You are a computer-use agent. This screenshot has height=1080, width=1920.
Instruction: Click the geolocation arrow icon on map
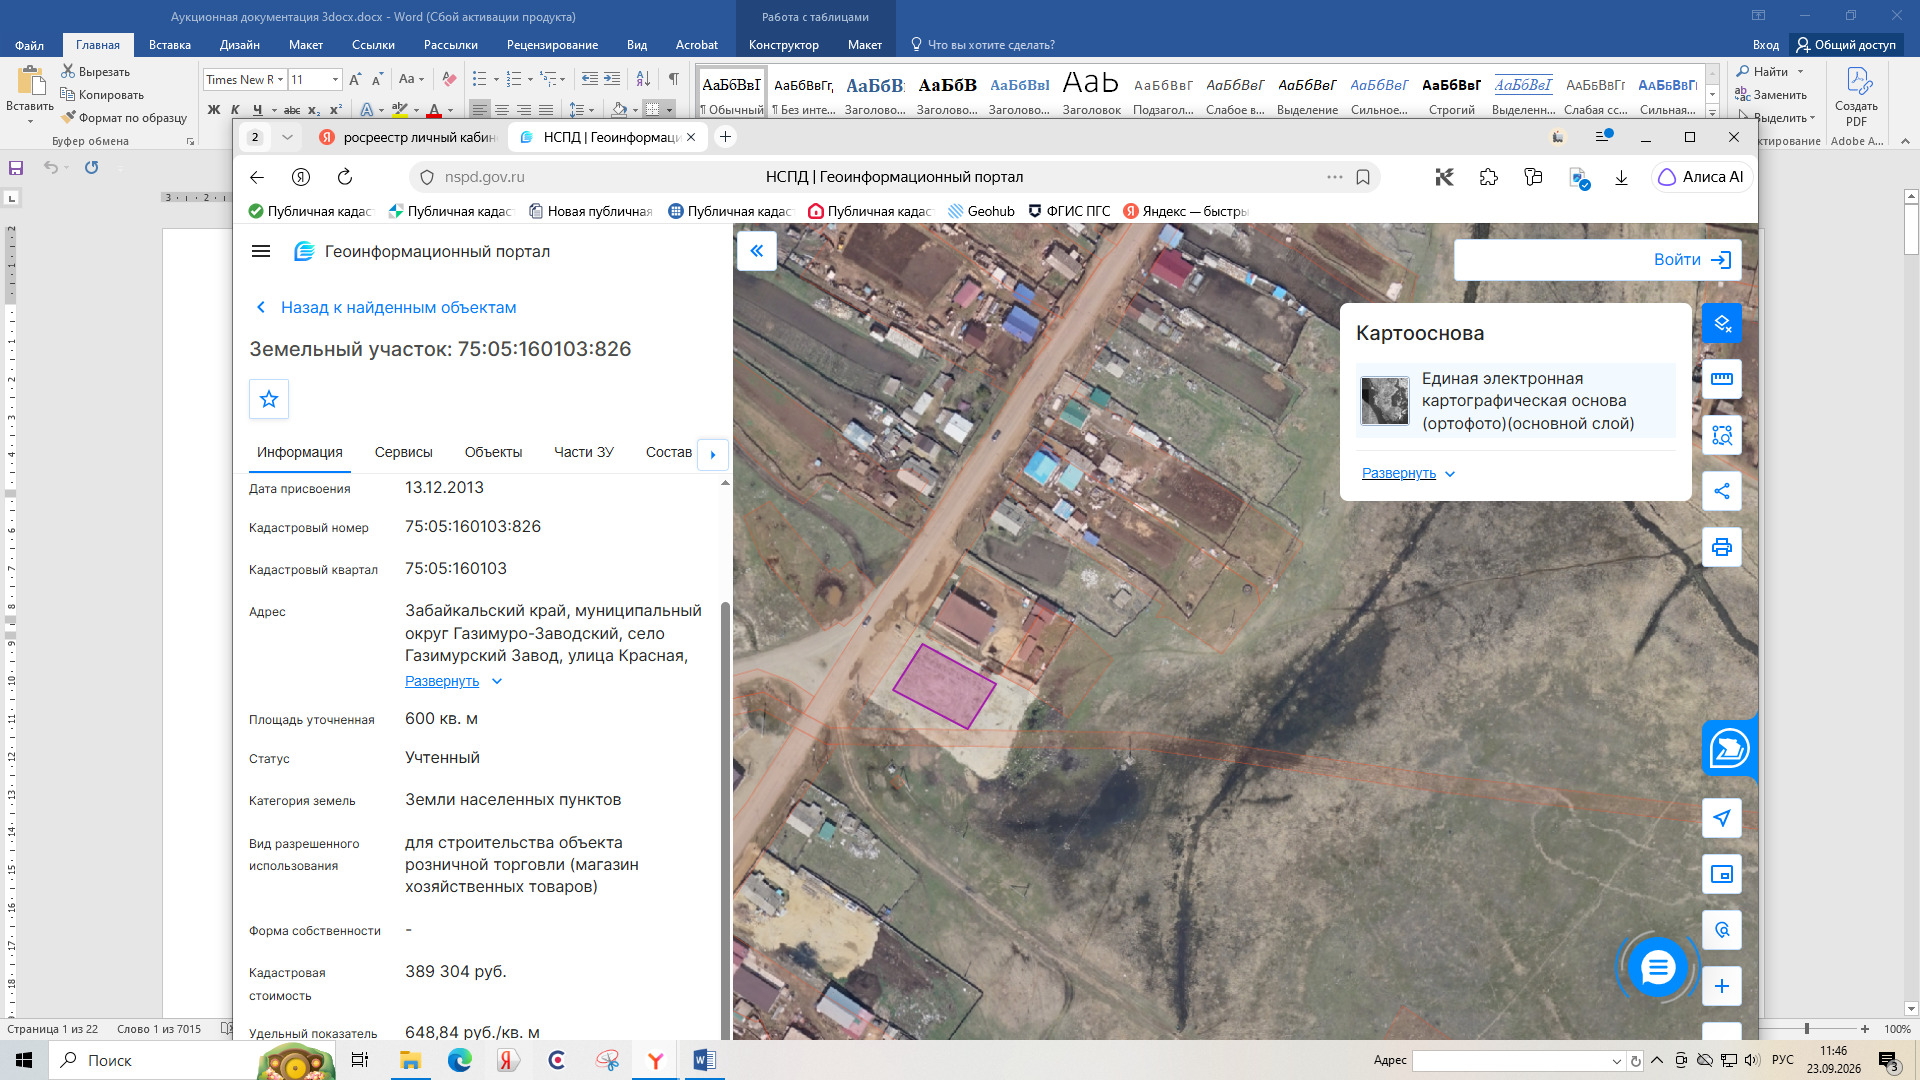coord(1721,818)
